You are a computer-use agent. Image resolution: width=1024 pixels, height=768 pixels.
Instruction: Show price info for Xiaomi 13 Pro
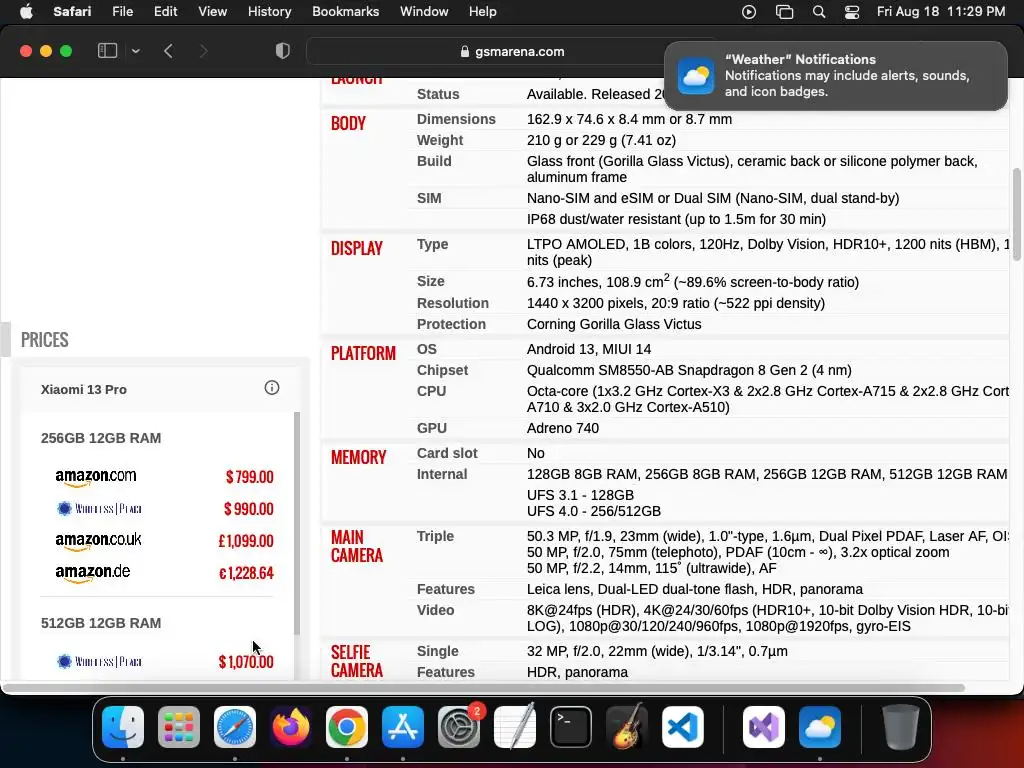point(272,388)
